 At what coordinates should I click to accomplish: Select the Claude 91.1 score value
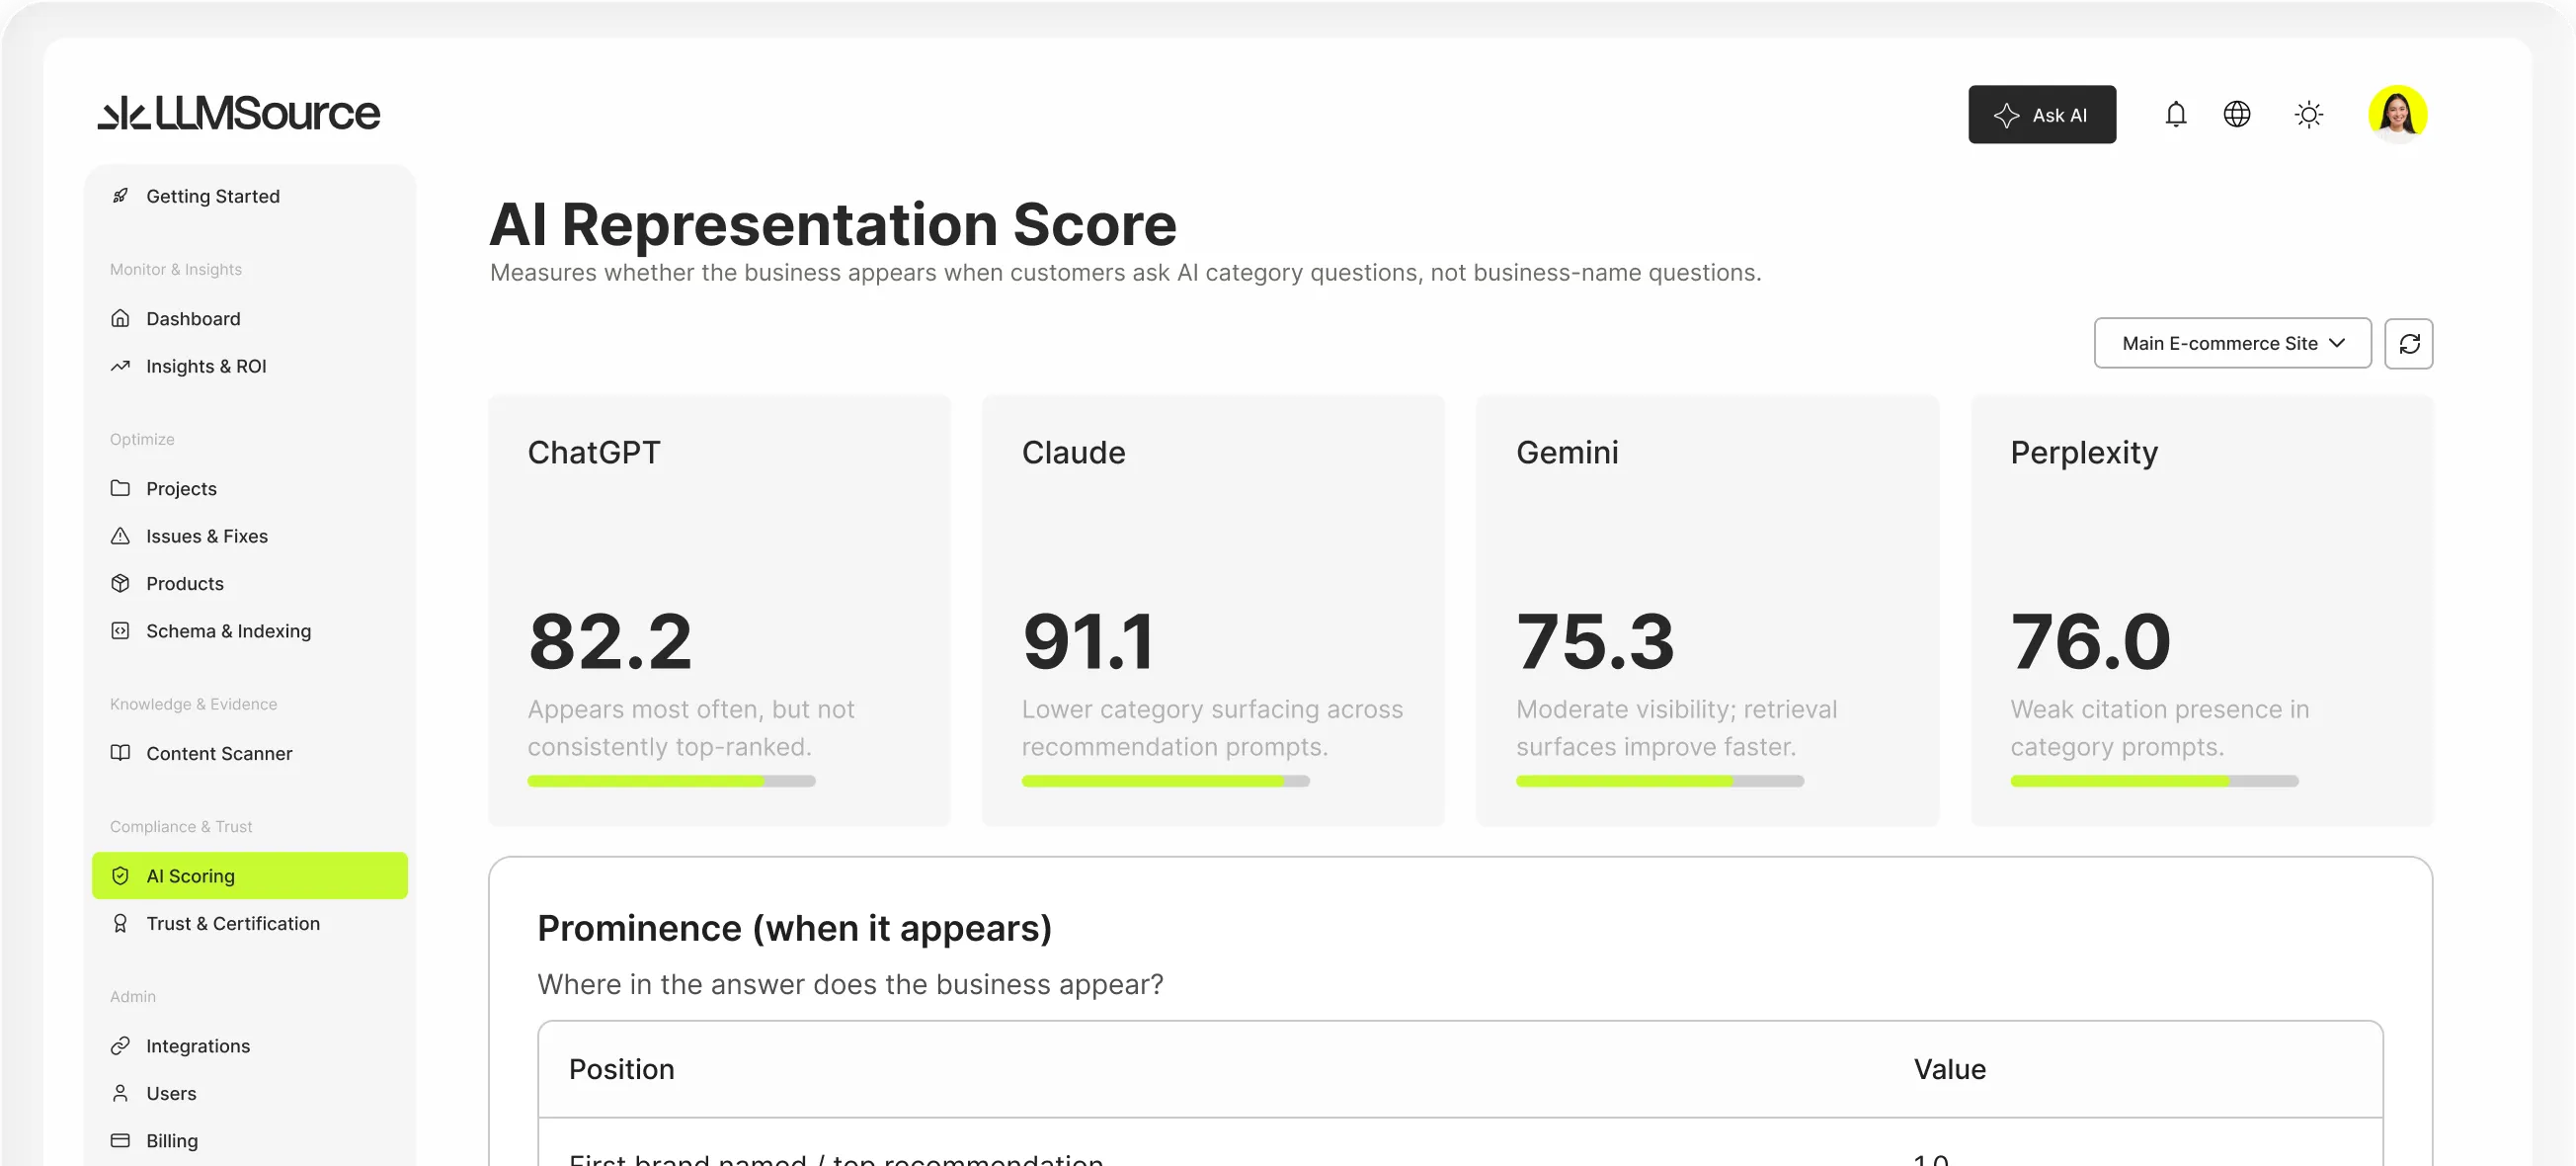(x=1088, y=642)
